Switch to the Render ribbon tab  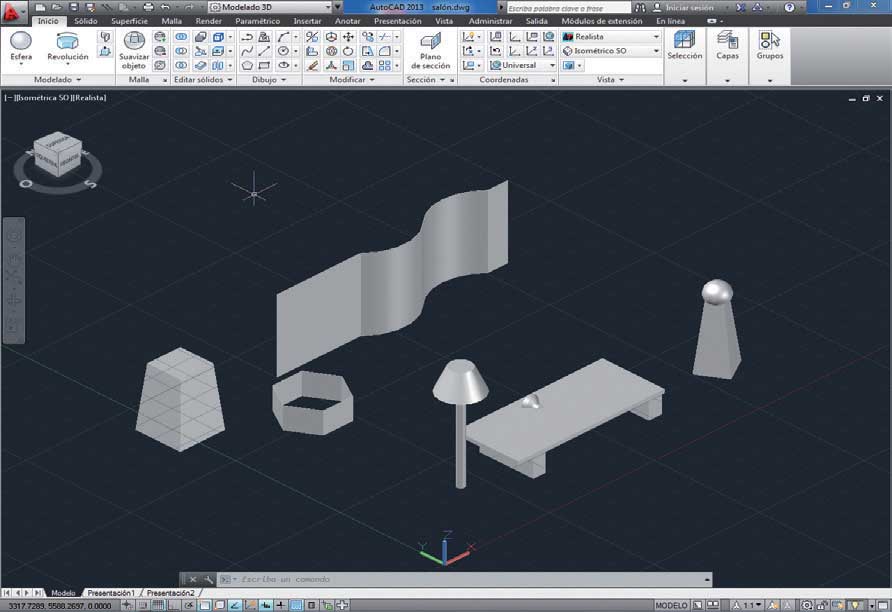(x=209, y=21)
